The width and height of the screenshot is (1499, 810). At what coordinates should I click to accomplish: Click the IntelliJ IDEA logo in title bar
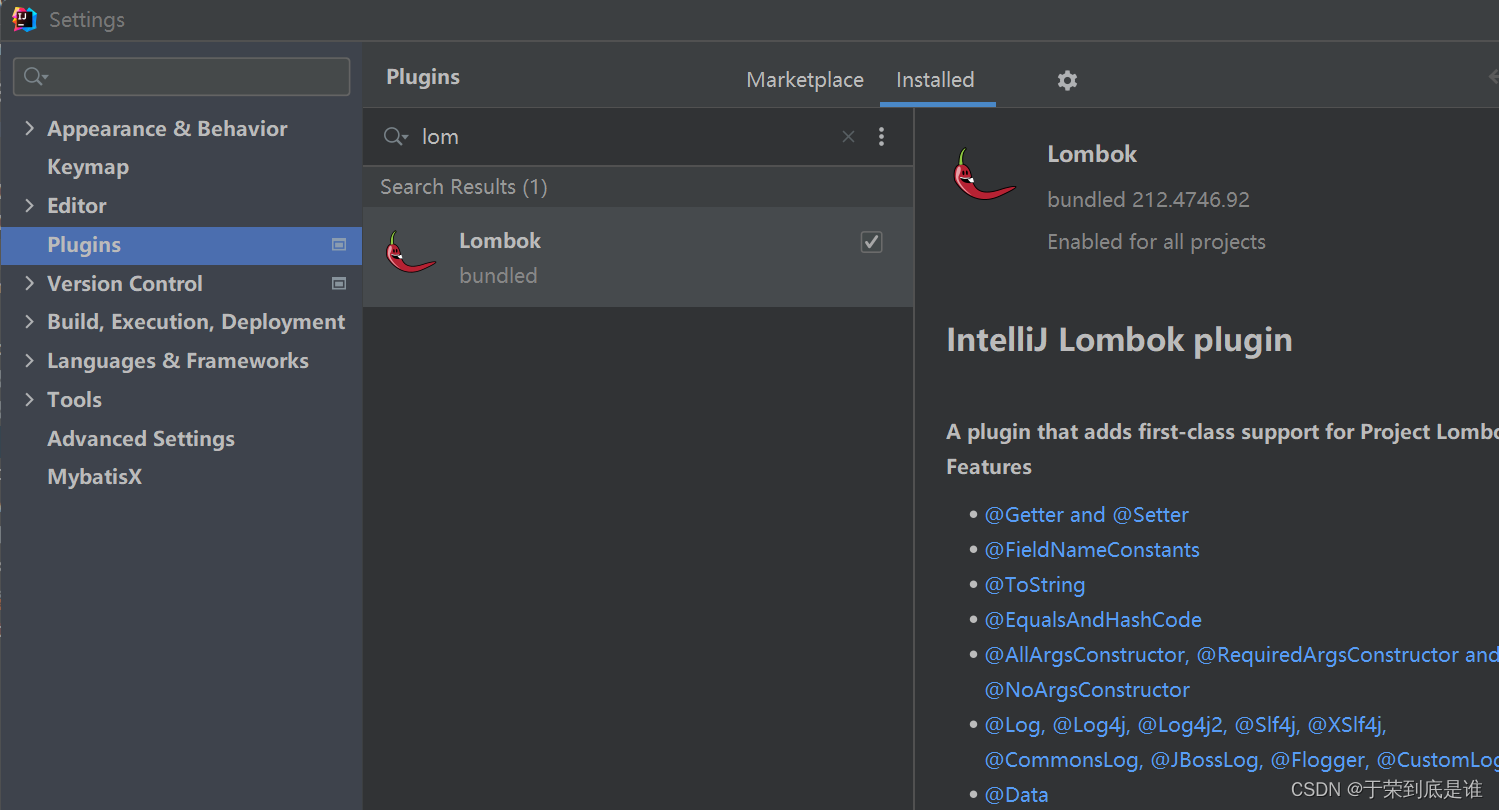24,19
